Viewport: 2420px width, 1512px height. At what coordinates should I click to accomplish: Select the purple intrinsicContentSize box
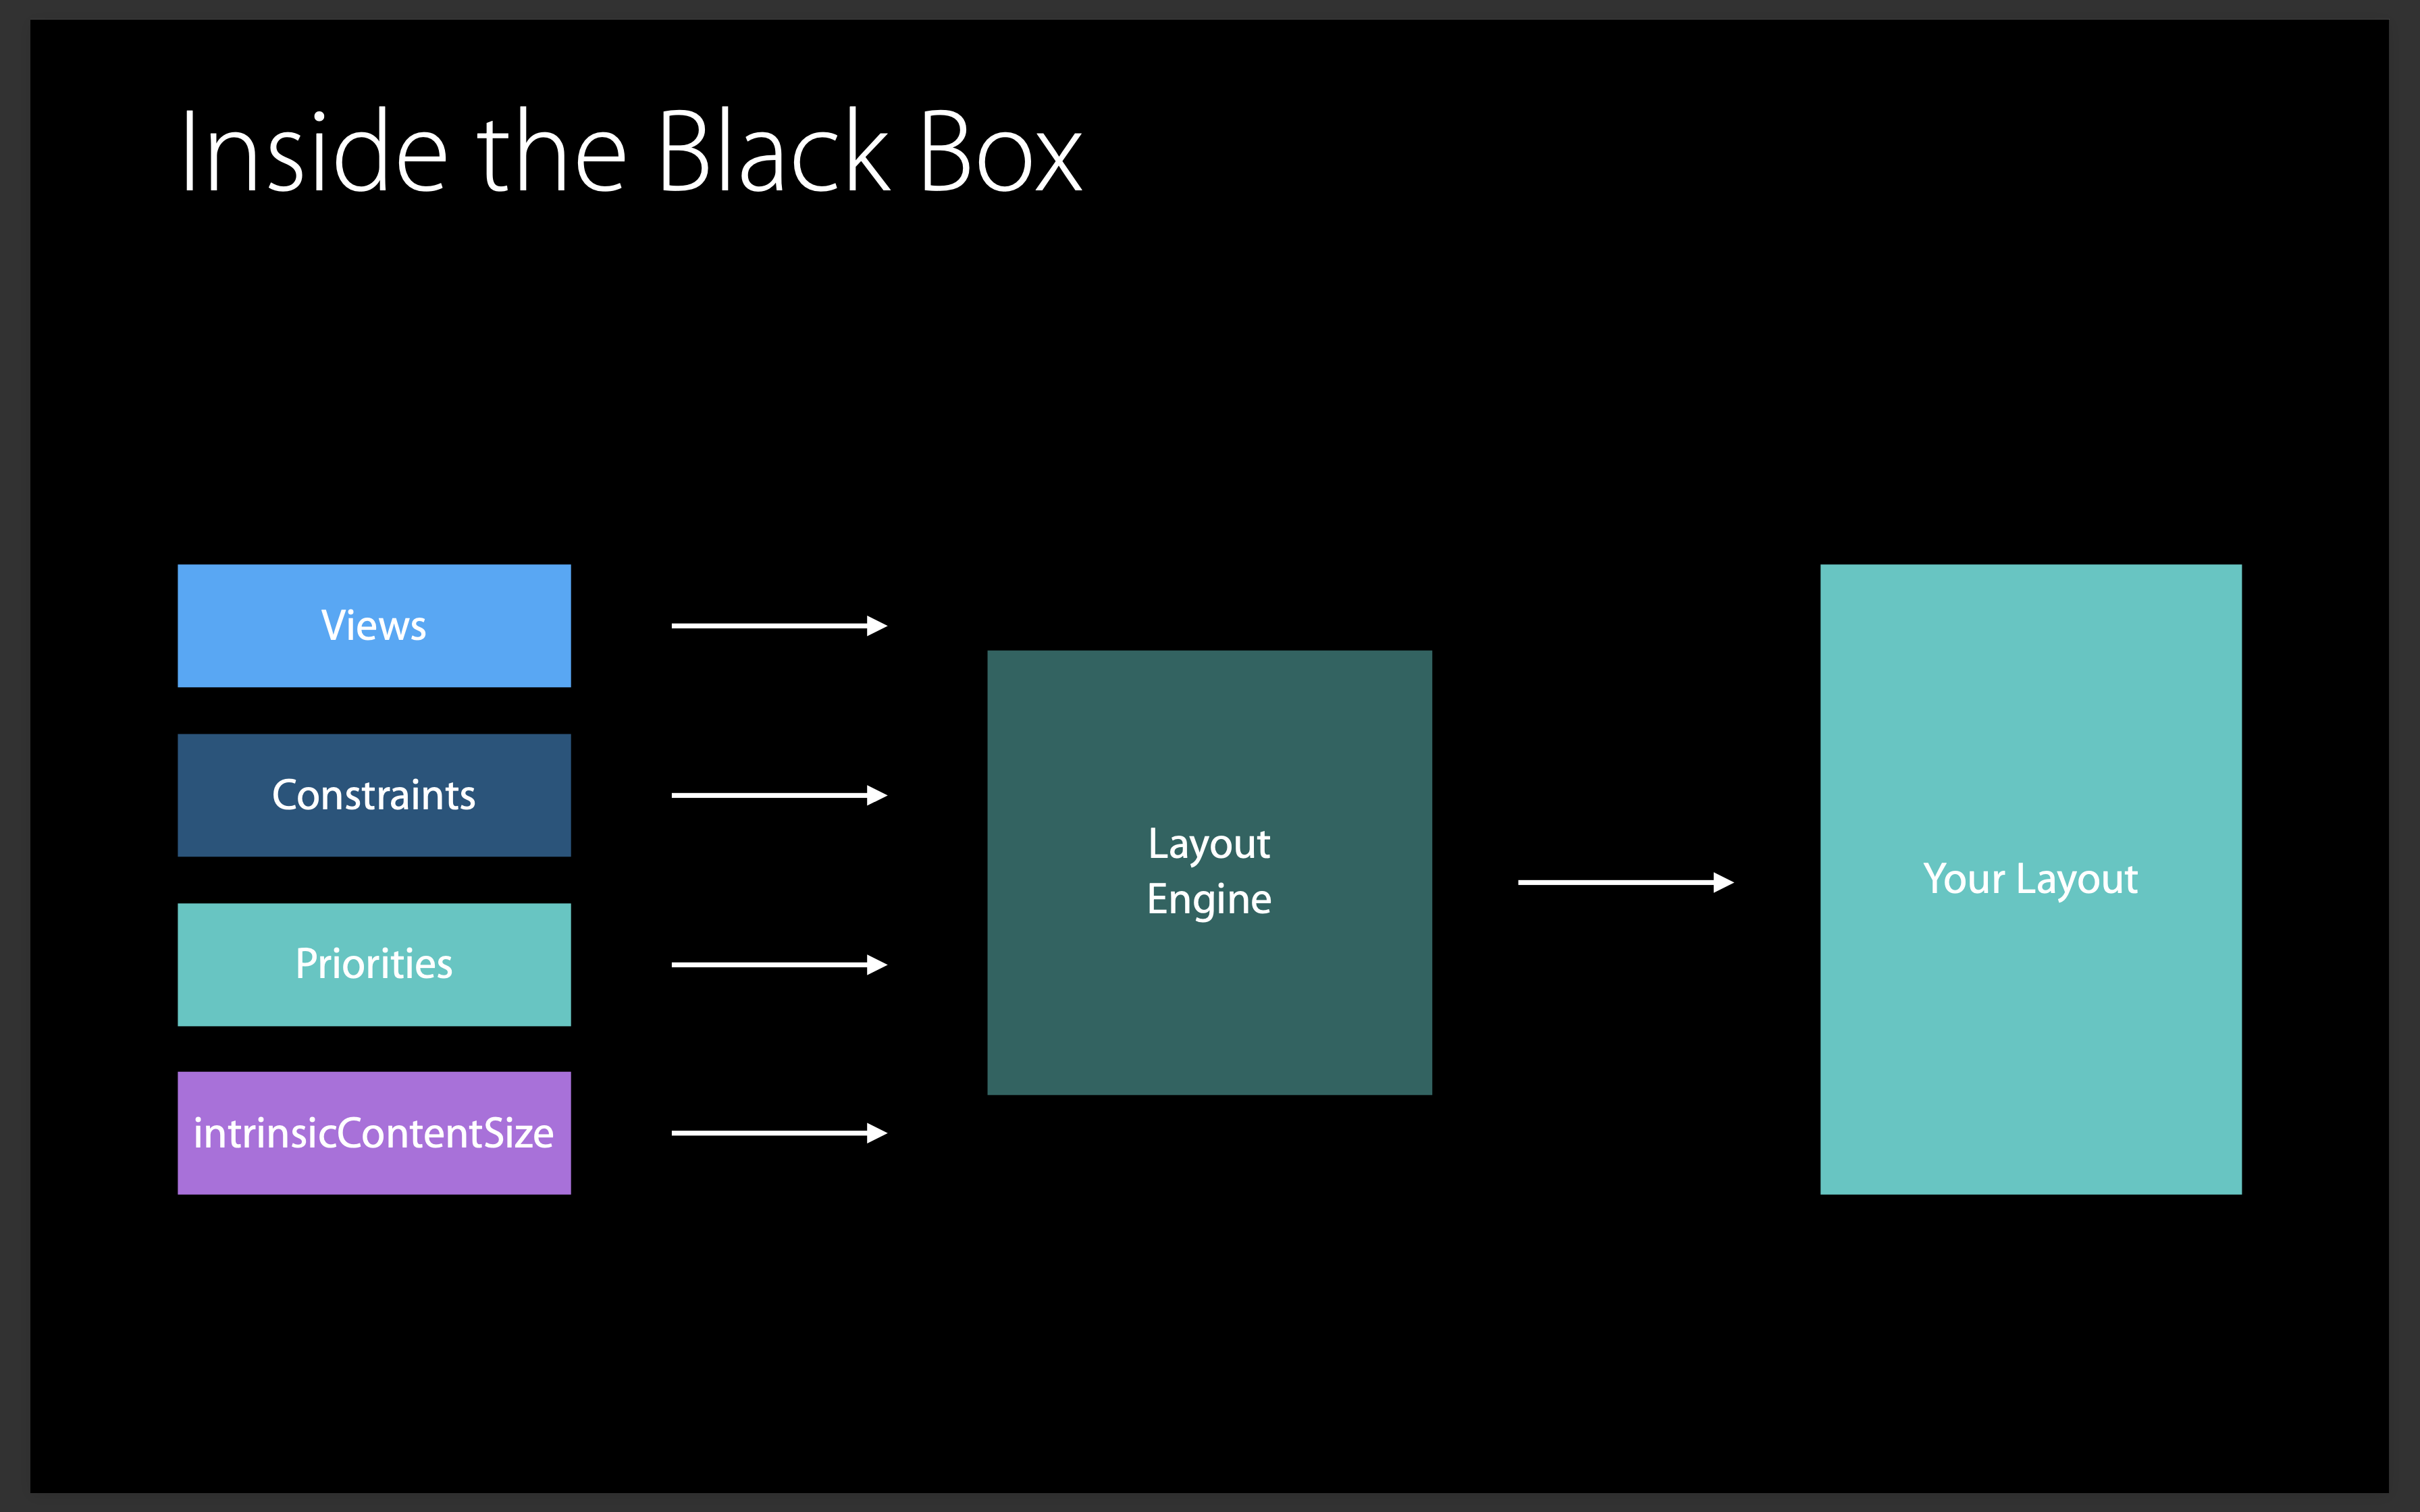click(374, 1133)
